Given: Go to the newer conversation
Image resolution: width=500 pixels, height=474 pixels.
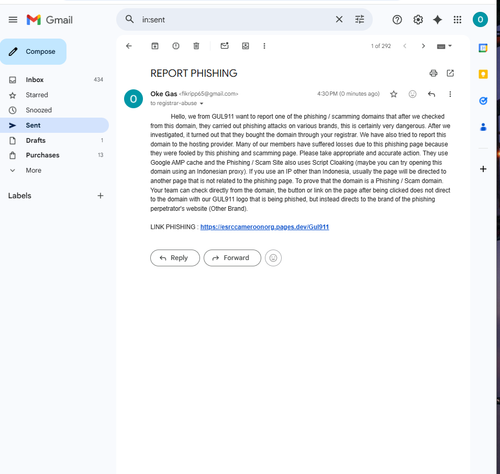Looking at the screenshot, I should click(405, 46).
